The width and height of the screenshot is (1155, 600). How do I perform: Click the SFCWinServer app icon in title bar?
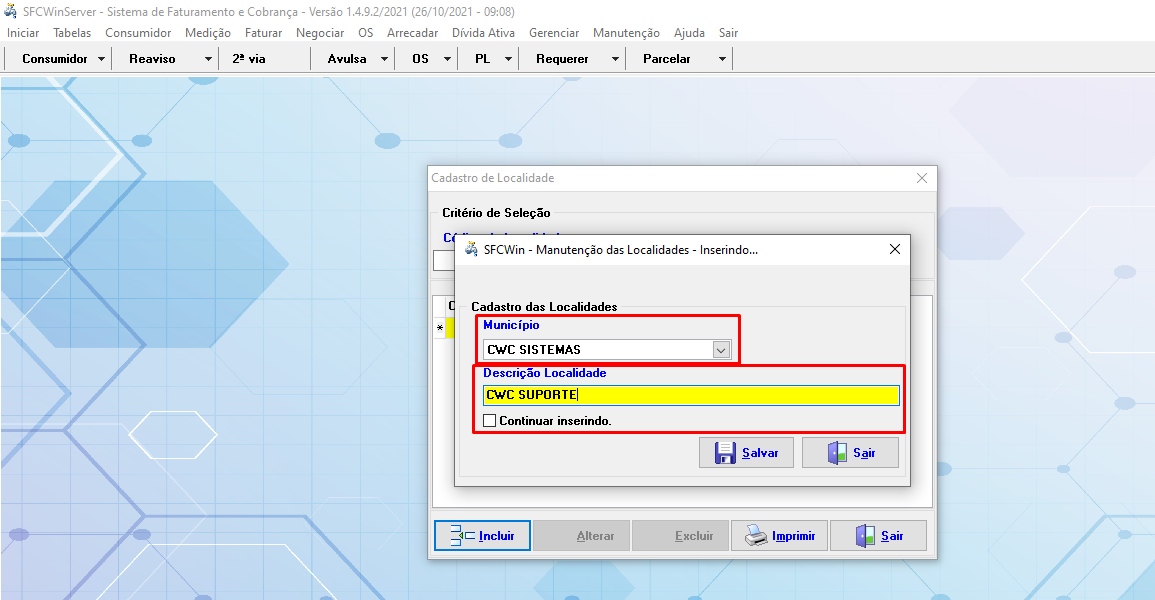[x=11, y=11]
